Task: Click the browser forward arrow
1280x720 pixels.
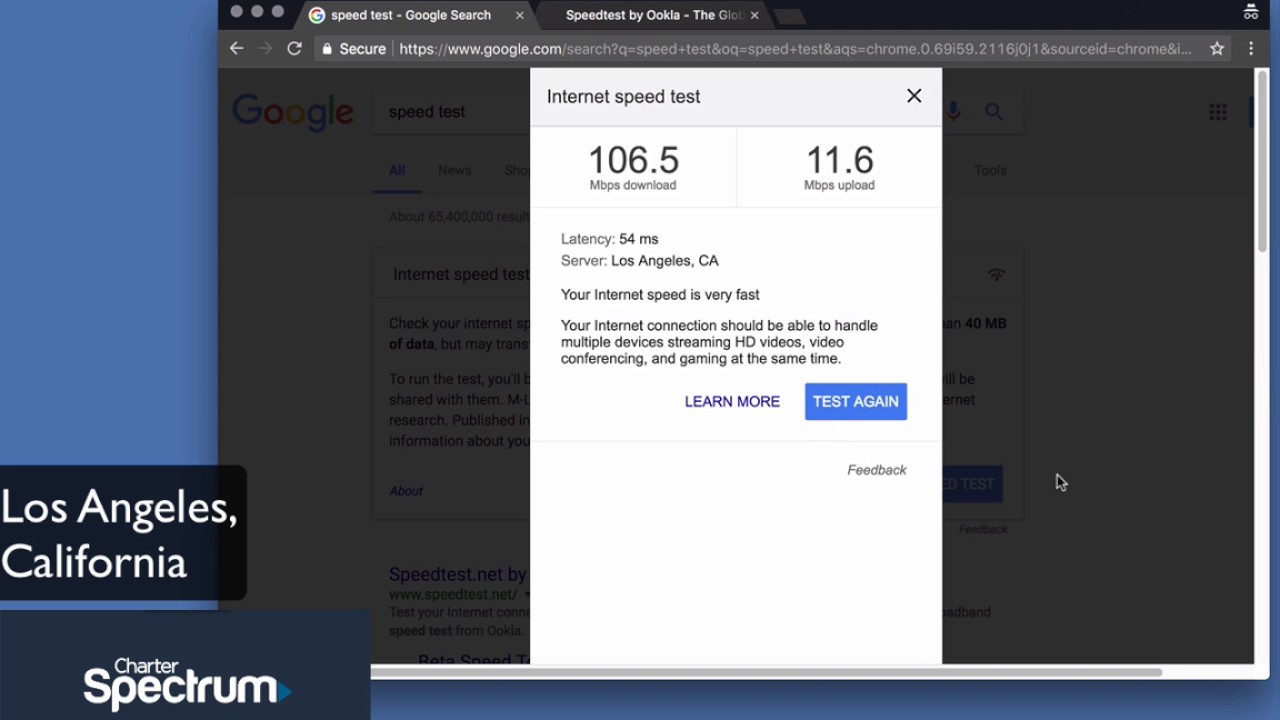Action: pos(265,48)
